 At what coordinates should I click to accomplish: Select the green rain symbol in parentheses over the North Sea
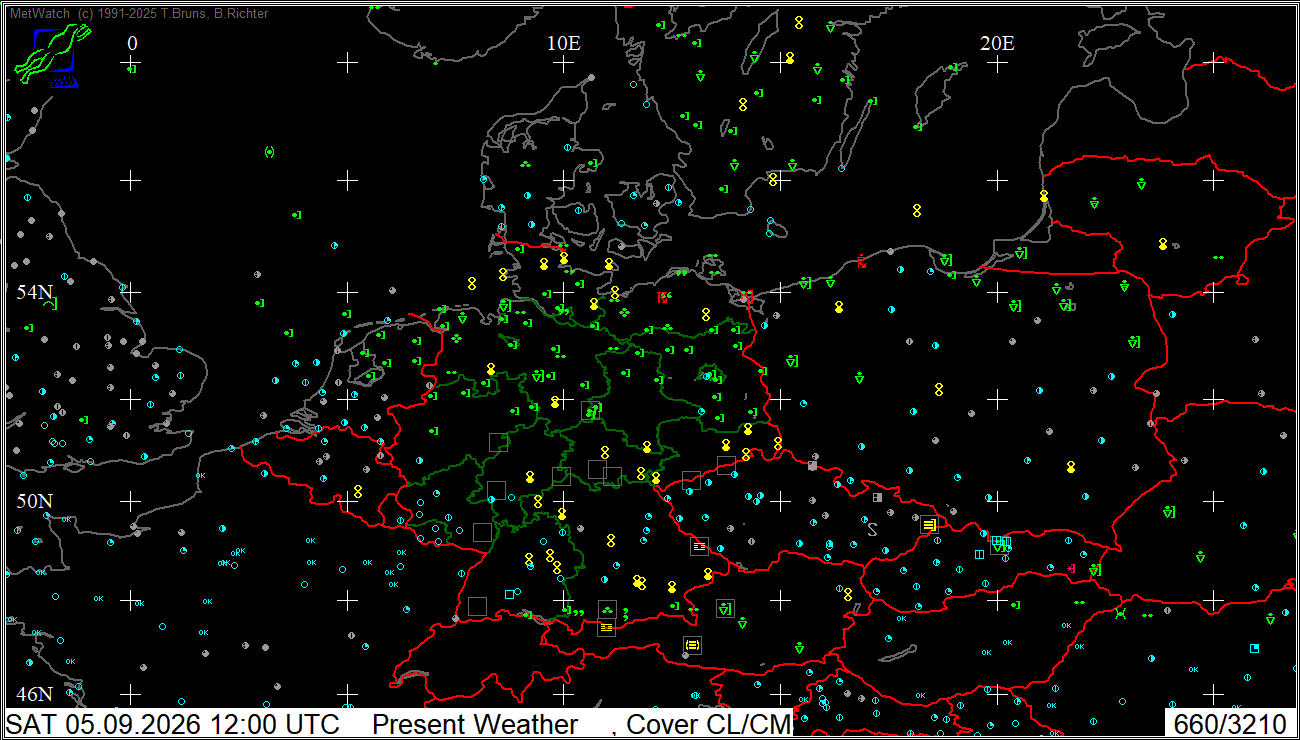pos(269,152)
